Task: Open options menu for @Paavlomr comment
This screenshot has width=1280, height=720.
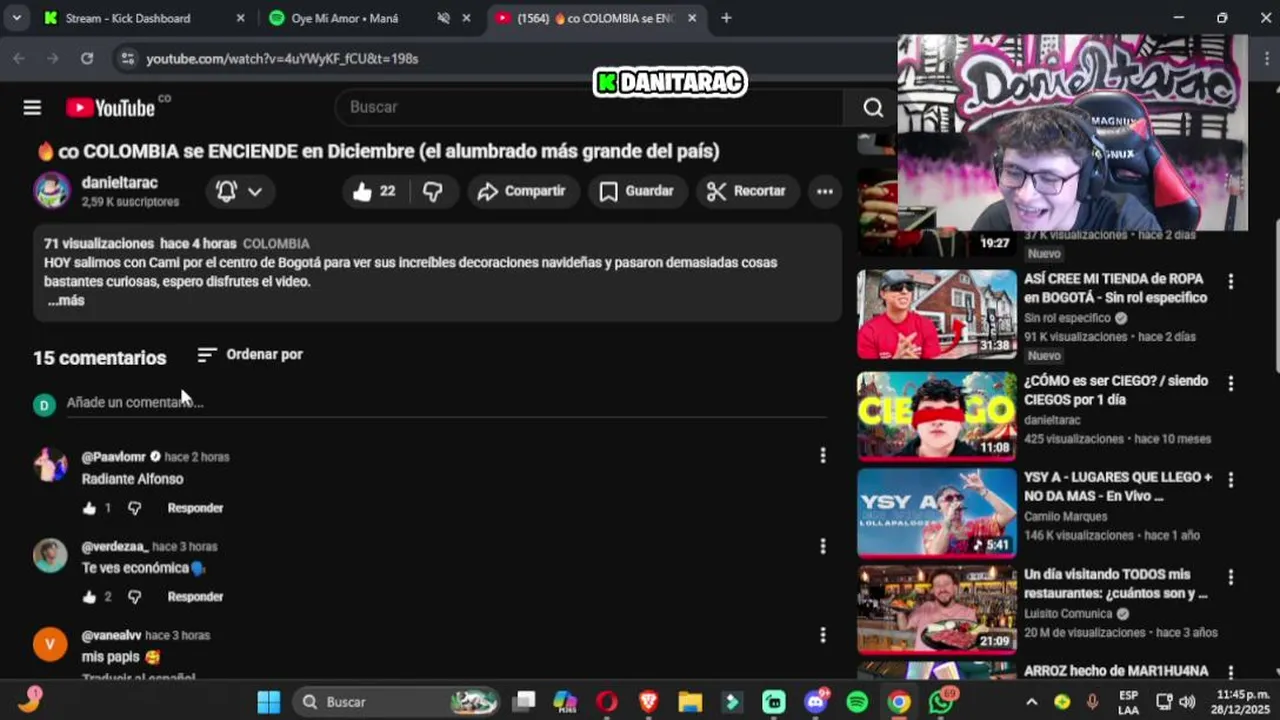Action: (x=823, y=456)
